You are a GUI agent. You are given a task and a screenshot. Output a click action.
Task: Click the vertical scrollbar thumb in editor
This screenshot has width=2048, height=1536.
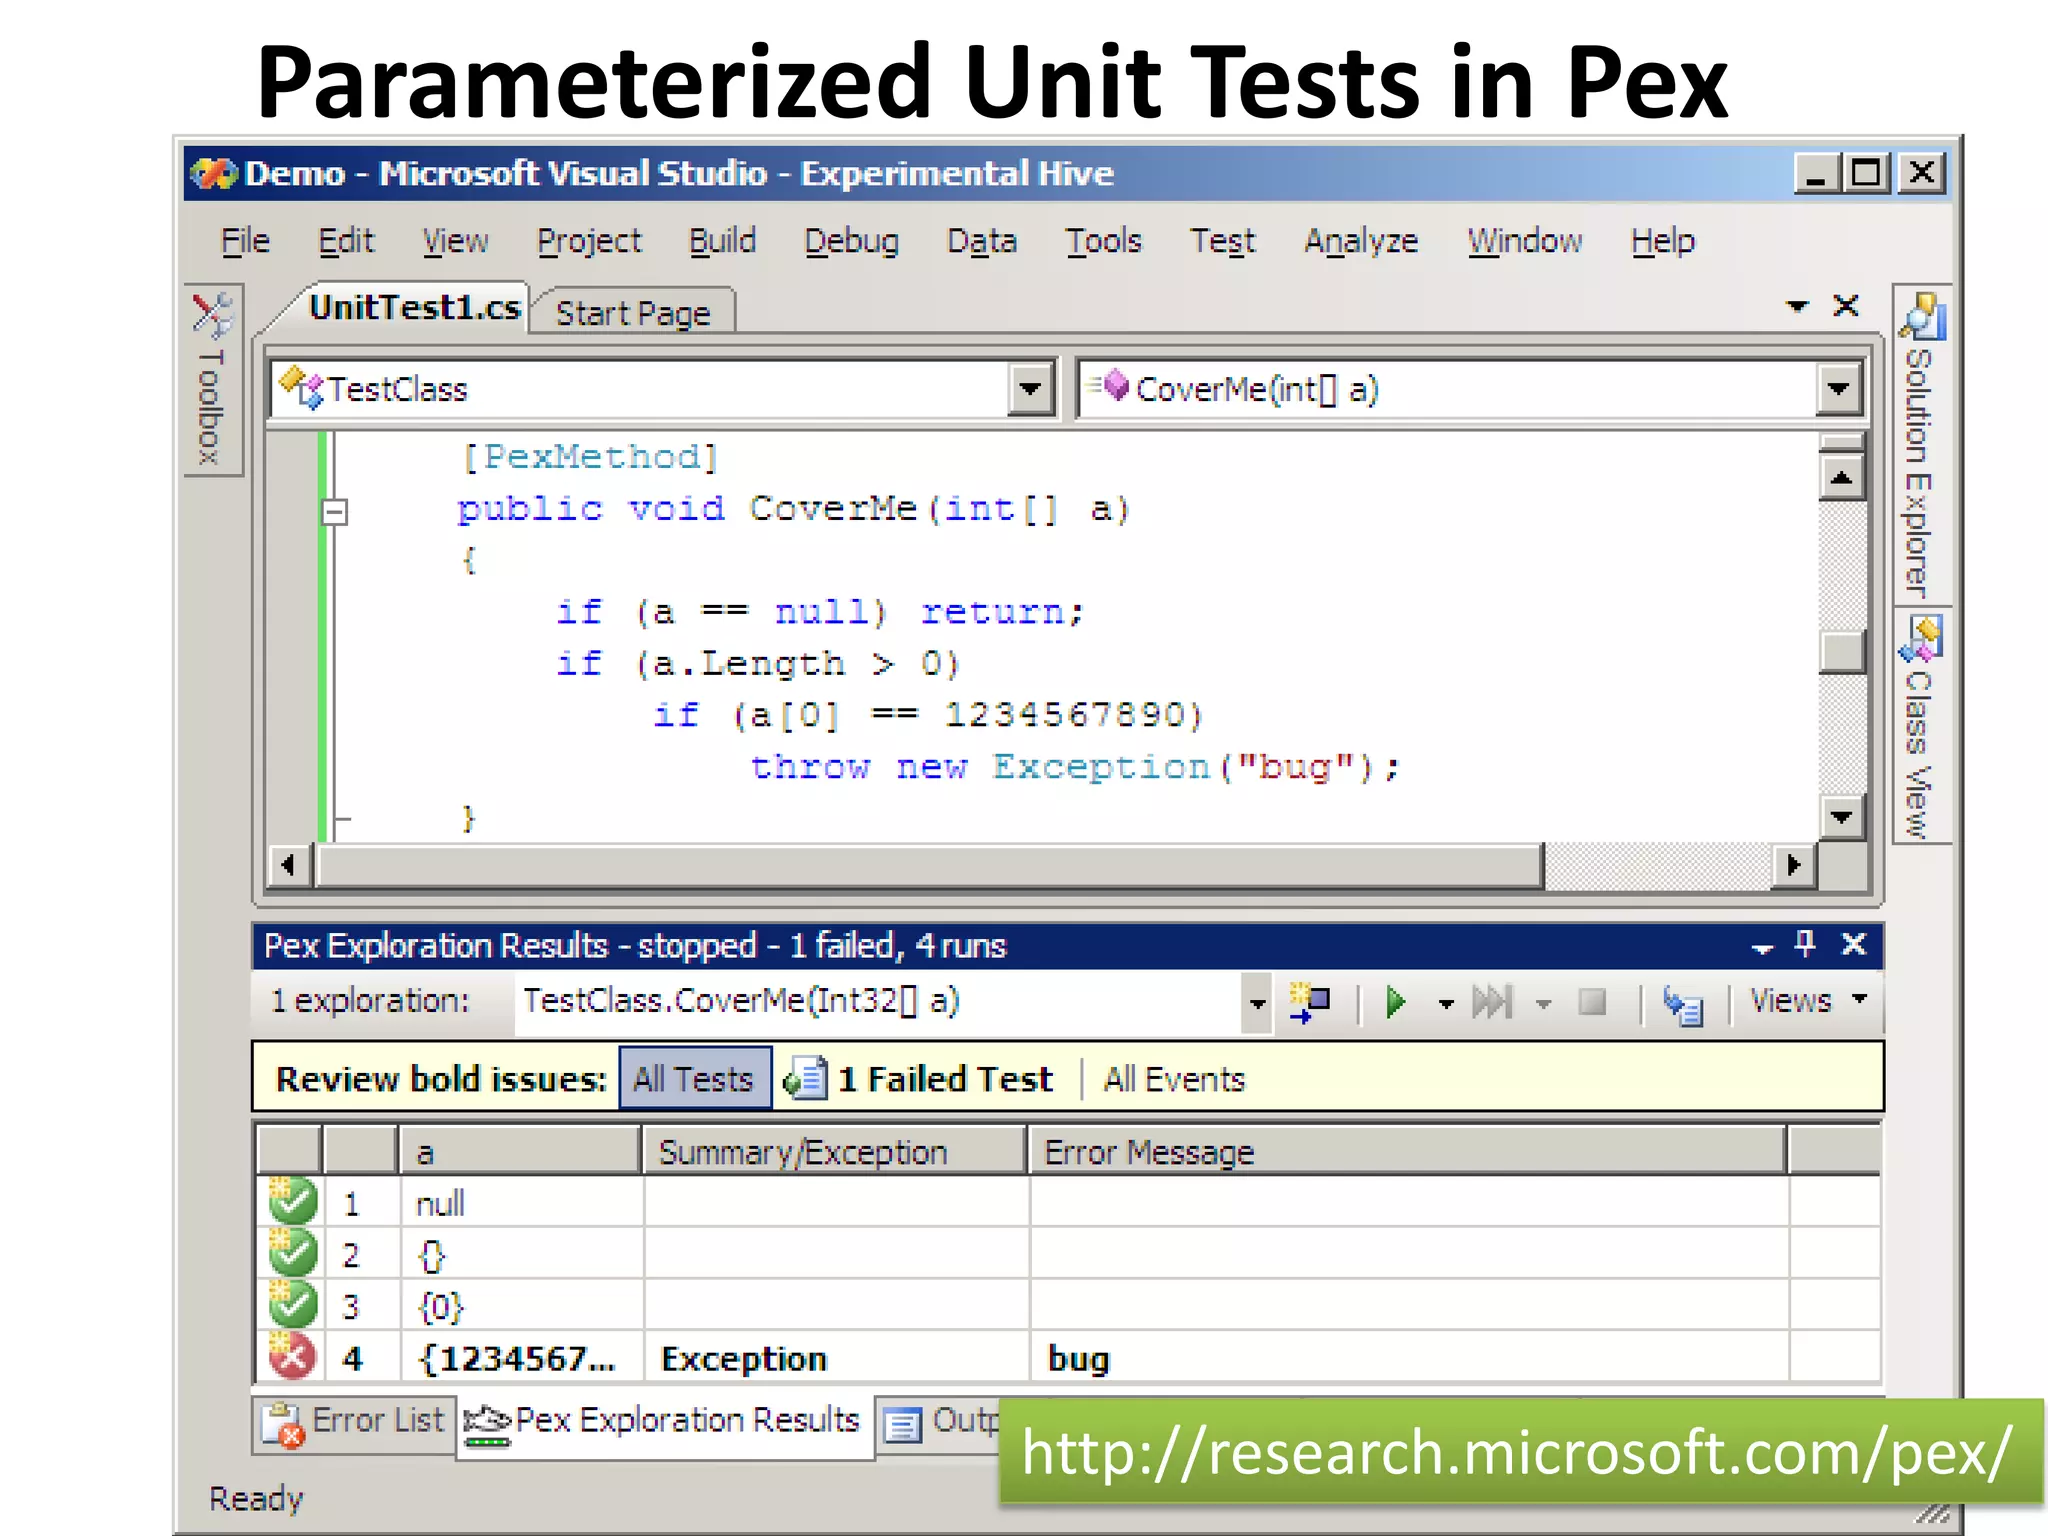[x=1841, y=652]
